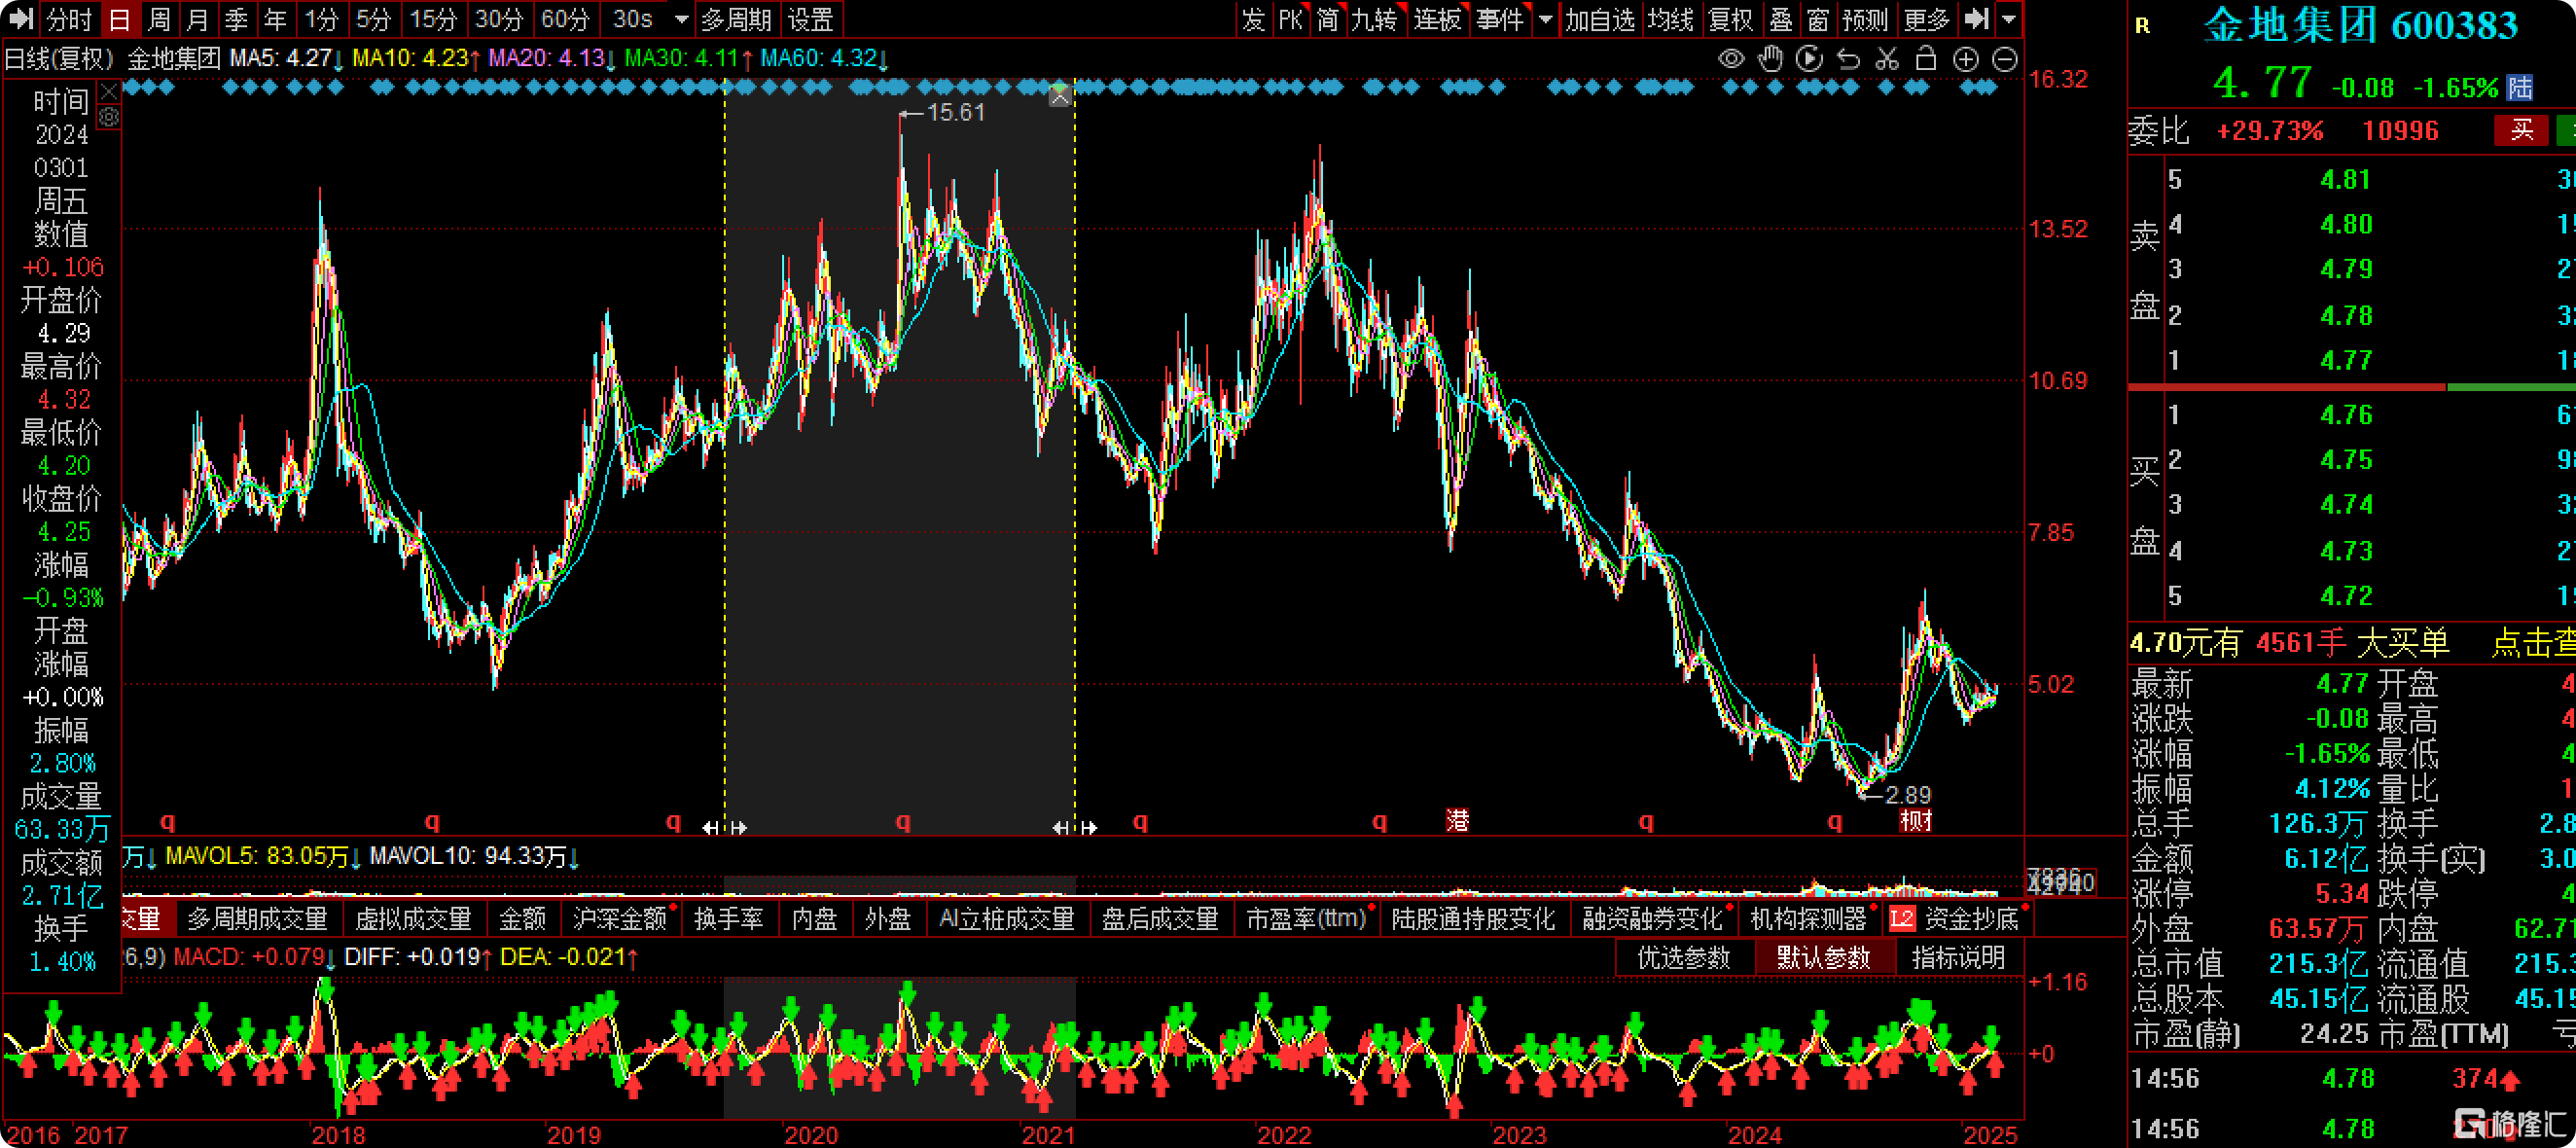Viewport: 2576px width, 1148px height.
Task: Open the period dropdown arrow after 30s
Action: pos(681,19)
